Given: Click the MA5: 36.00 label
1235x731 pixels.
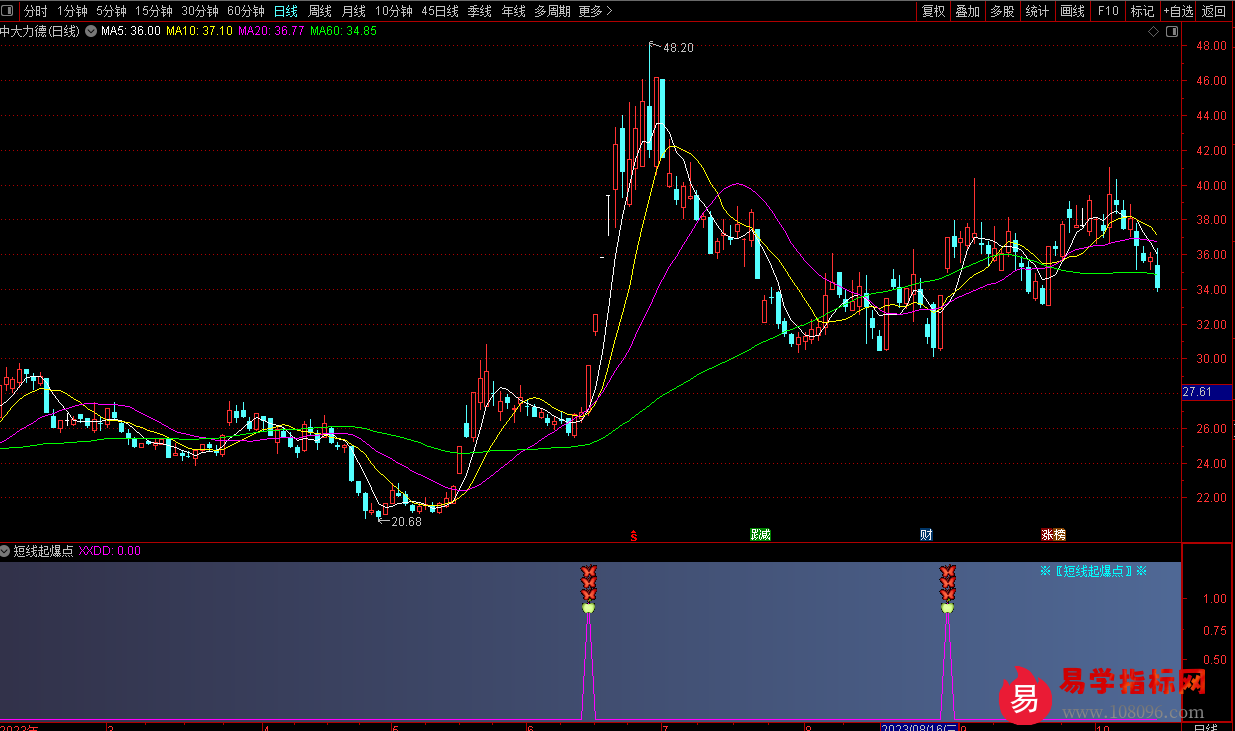Looking at the screenshot, I should tap(131, 31).
